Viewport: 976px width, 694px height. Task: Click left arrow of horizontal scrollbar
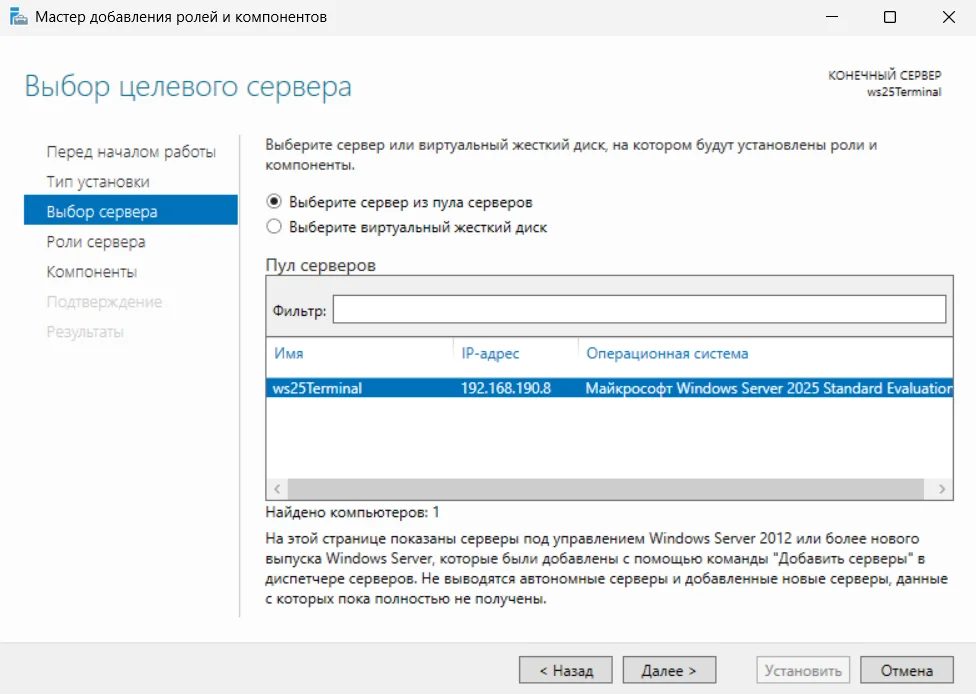click(277, 489)
